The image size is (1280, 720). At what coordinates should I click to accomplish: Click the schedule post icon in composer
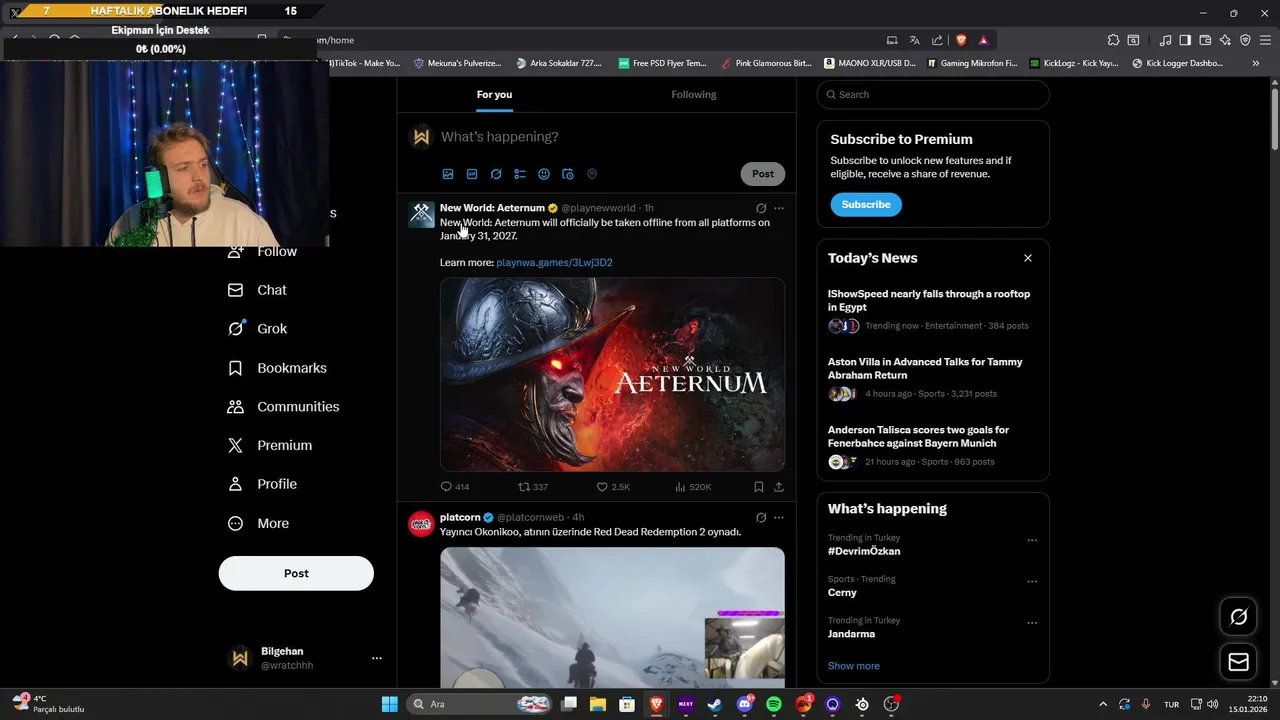click(568, 174)
